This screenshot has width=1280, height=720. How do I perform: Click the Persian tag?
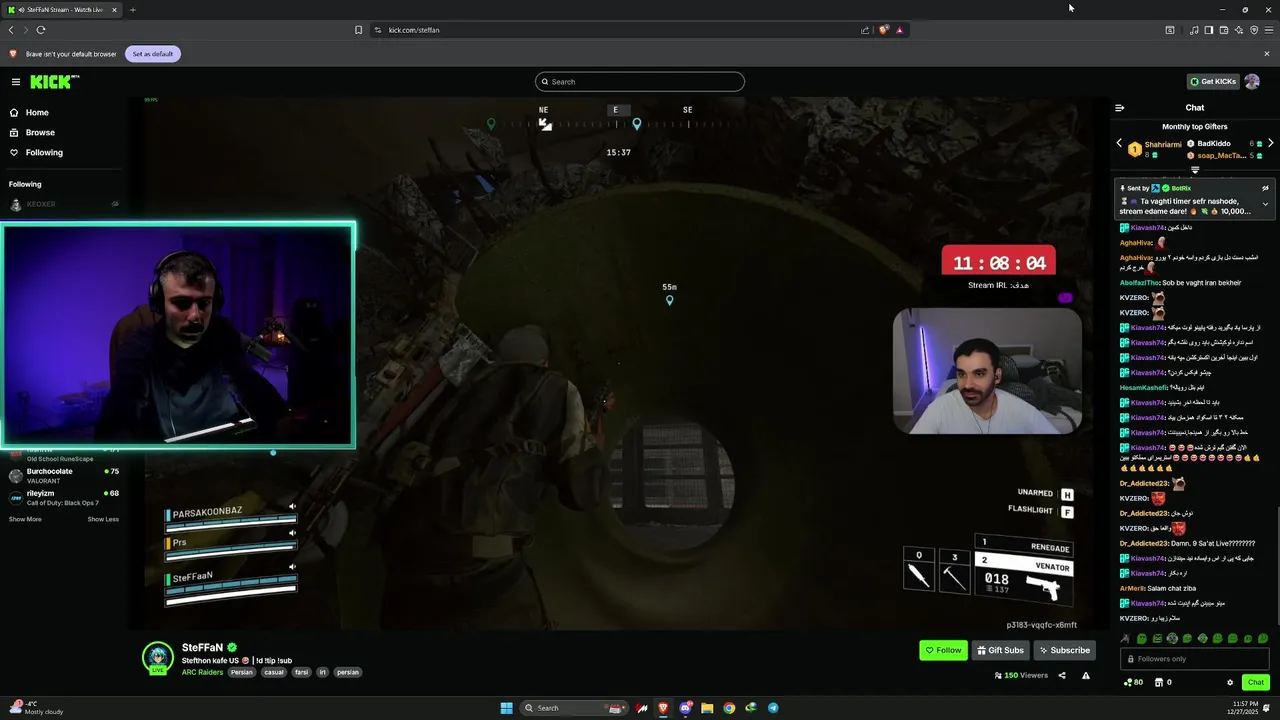coord(242,672)
